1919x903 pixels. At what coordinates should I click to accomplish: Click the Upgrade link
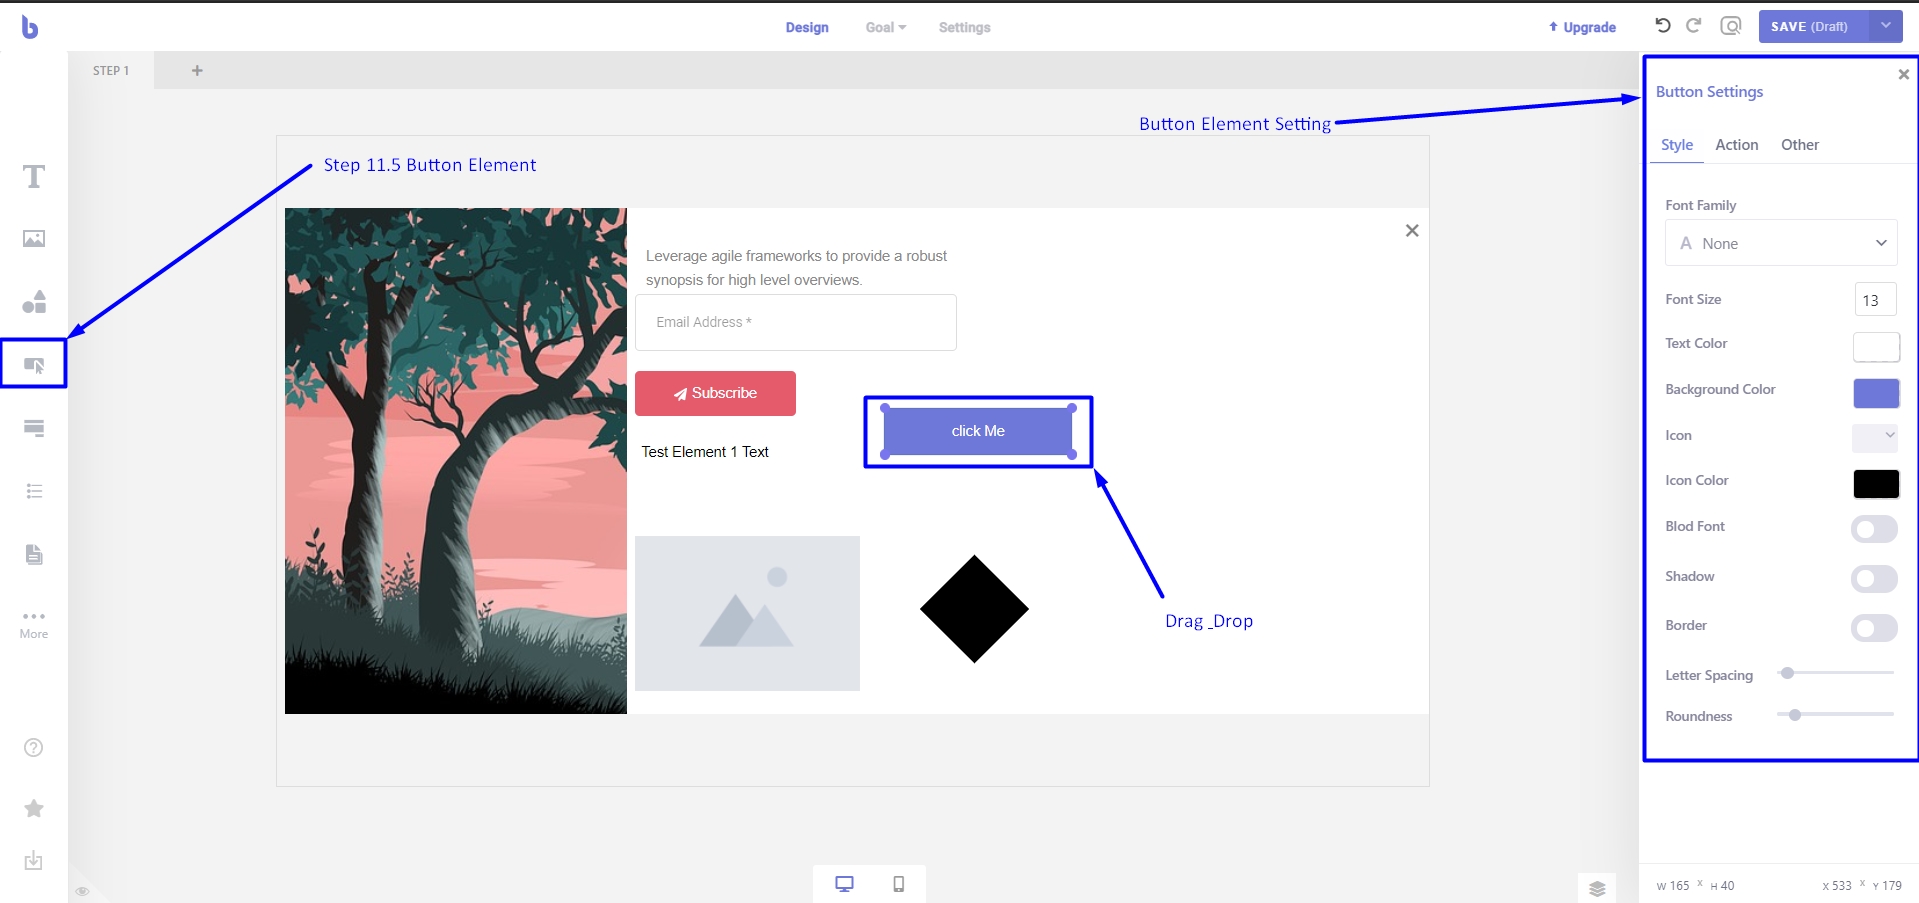click(x=1582, y=27)
